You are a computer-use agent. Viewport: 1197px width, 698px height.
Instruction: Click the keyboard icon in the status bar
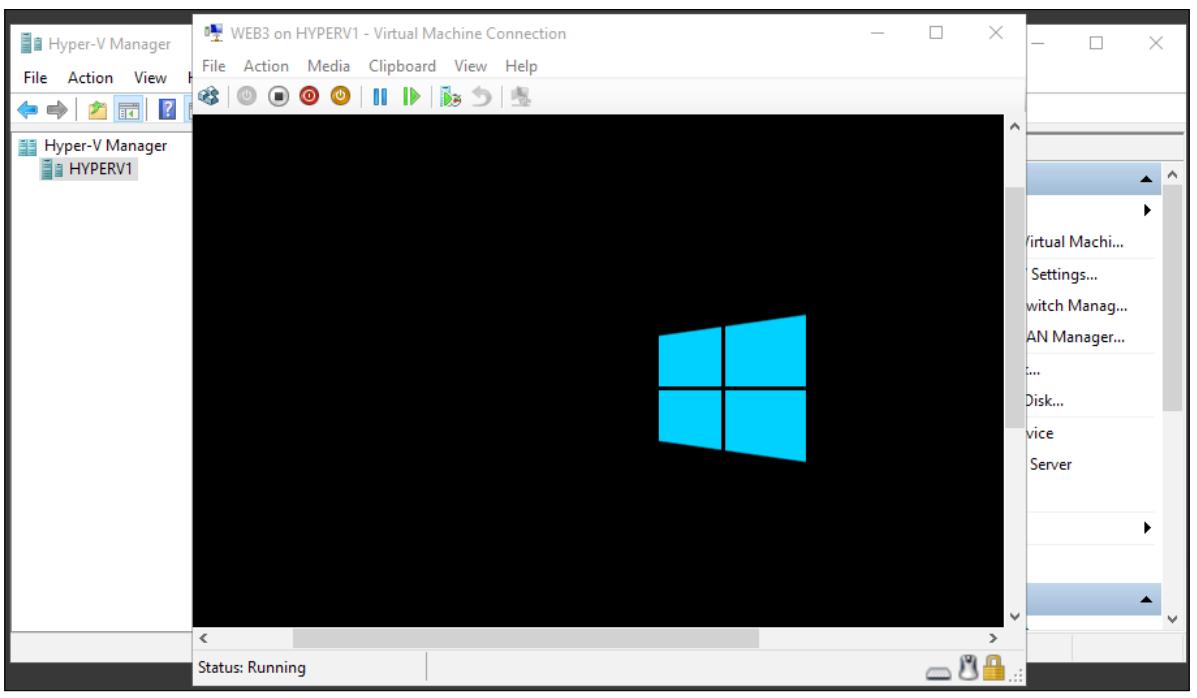[938, 673]
